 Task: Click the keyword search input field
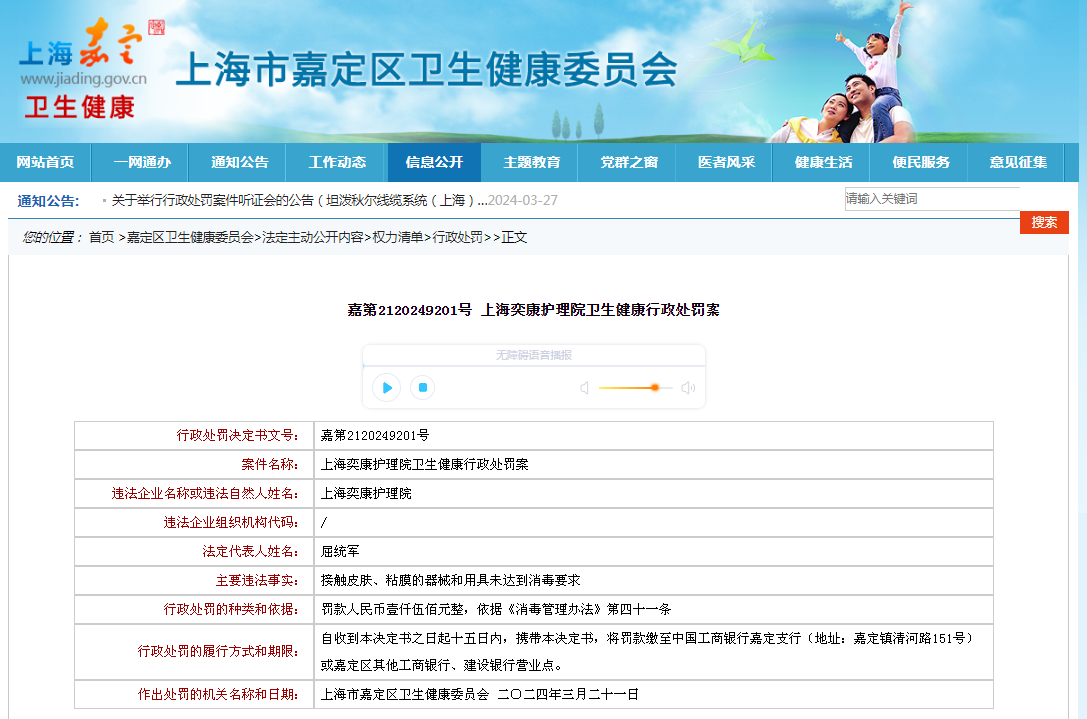pyautogui.click(x=930, y=199)
